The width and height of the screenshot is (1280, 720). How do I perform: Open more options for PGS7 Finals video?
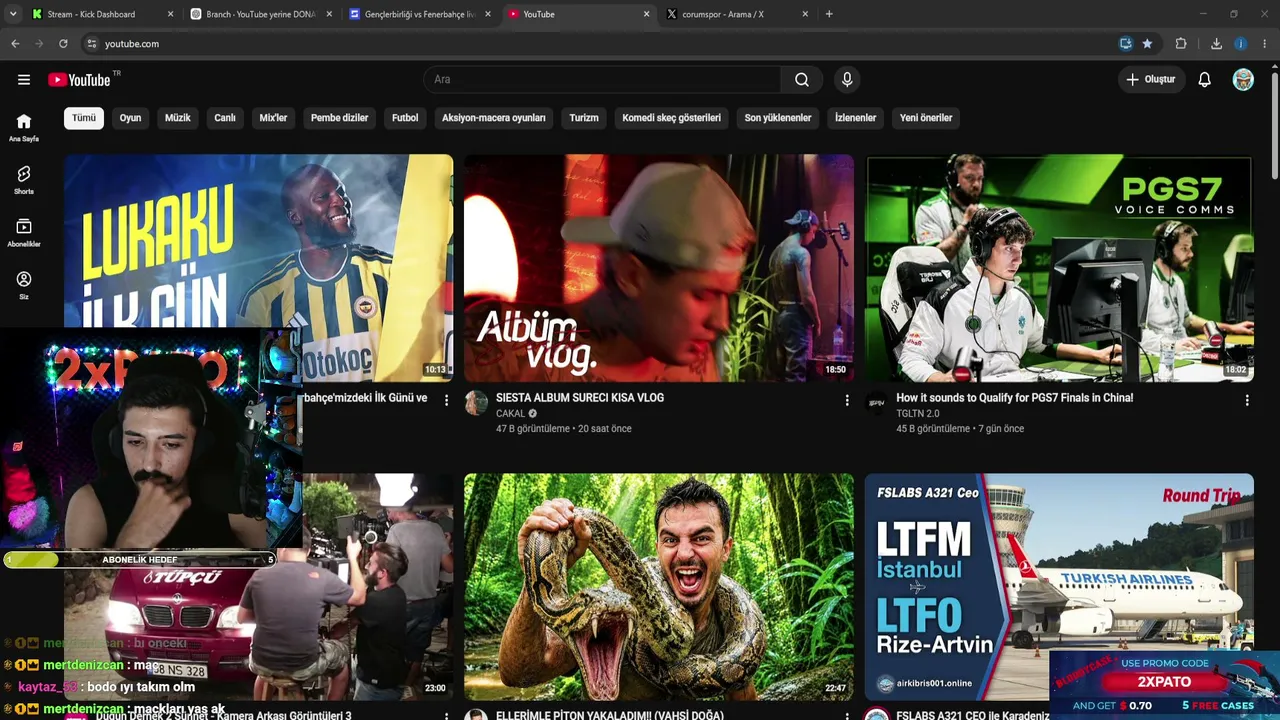pos(1247,400)
